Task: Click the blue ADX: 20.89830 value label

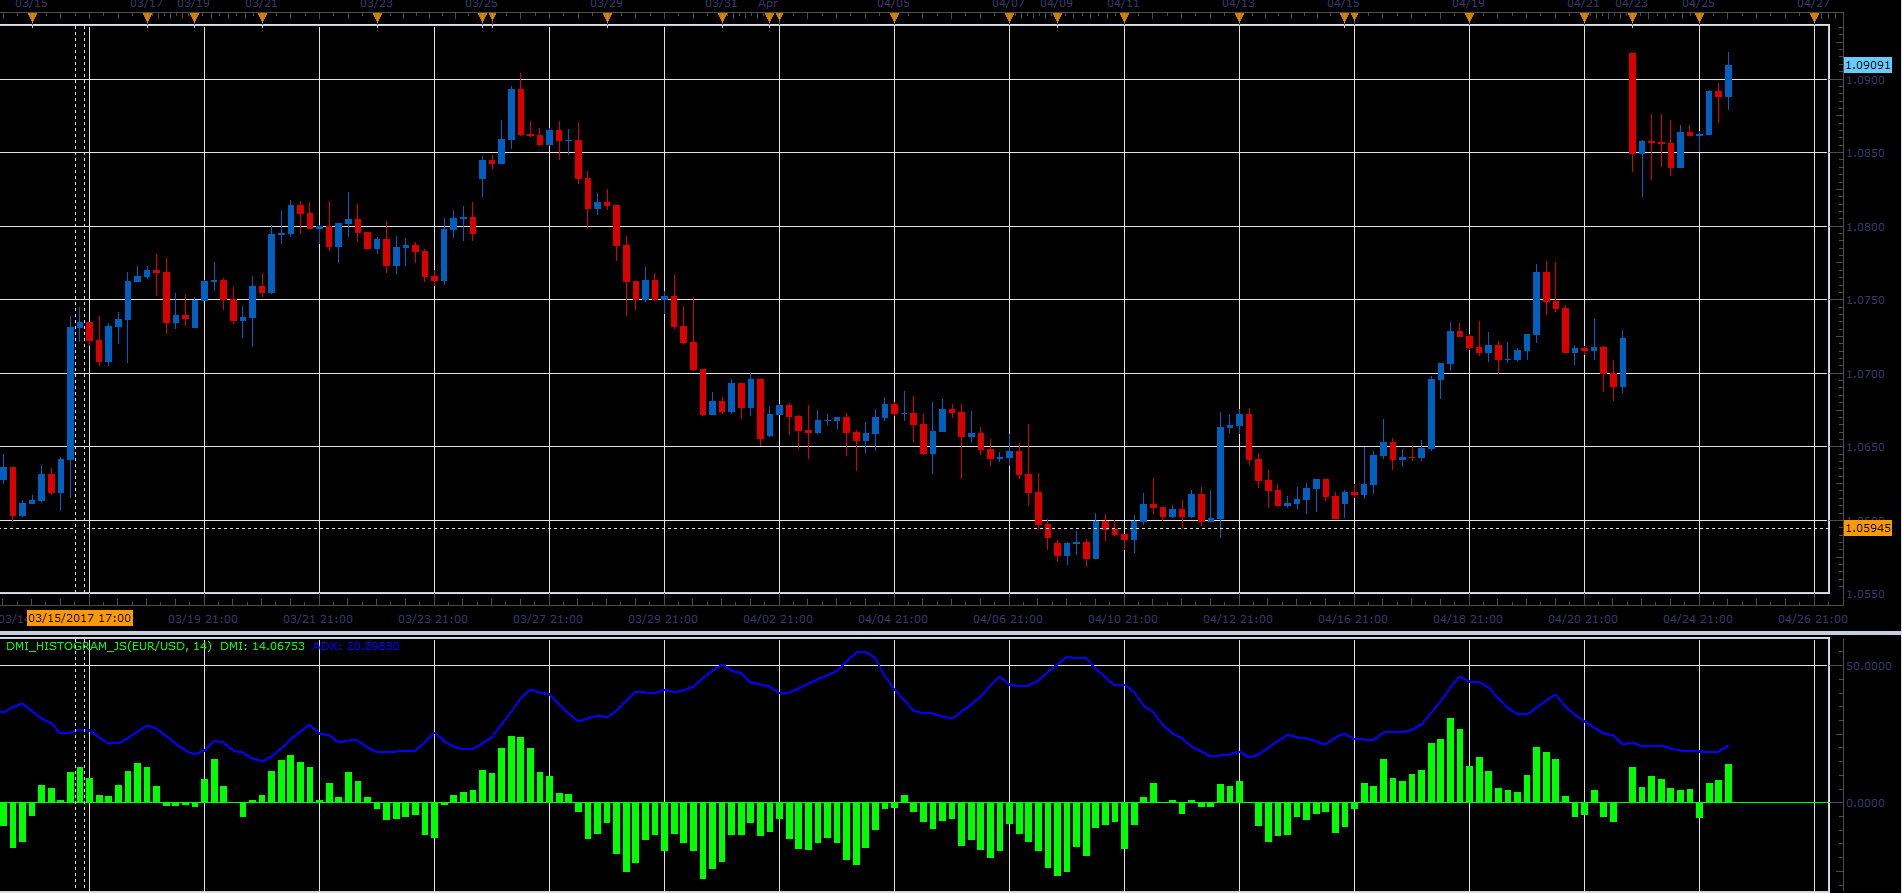Action: pyautogui.click(x=356, y=646)
